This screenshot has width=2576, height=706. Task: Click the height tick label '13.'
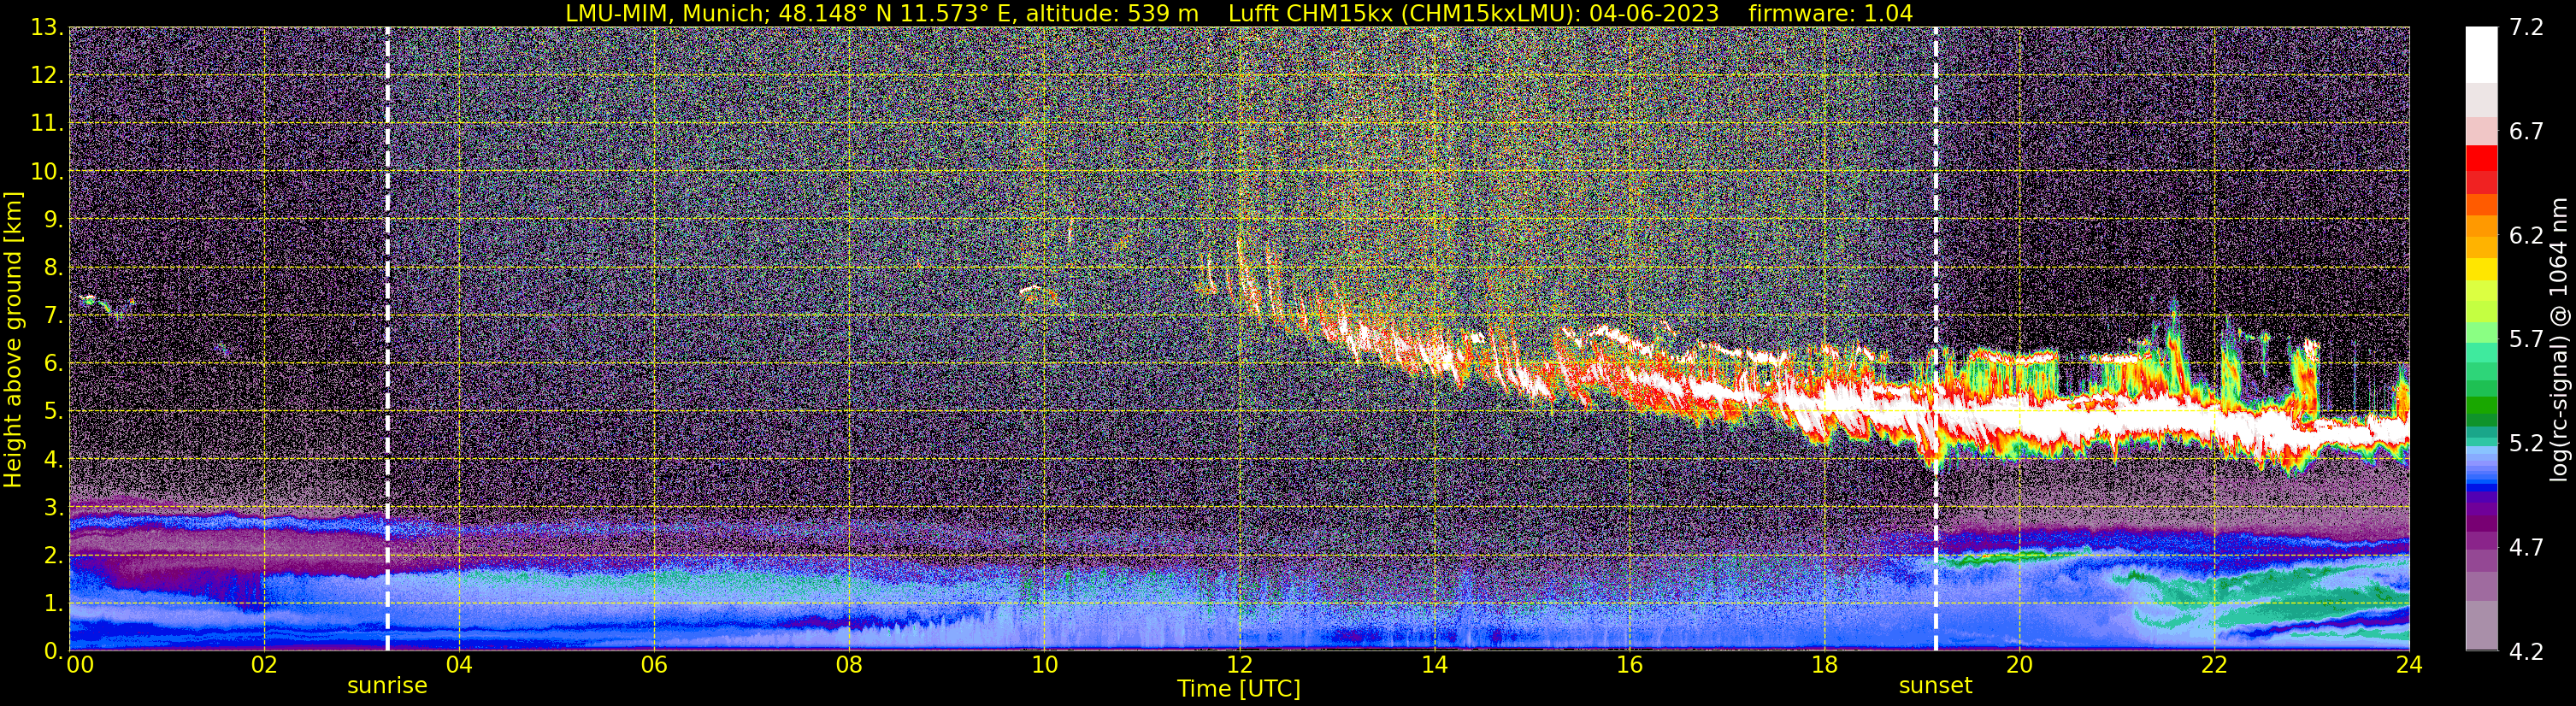(x=46, y=28)
